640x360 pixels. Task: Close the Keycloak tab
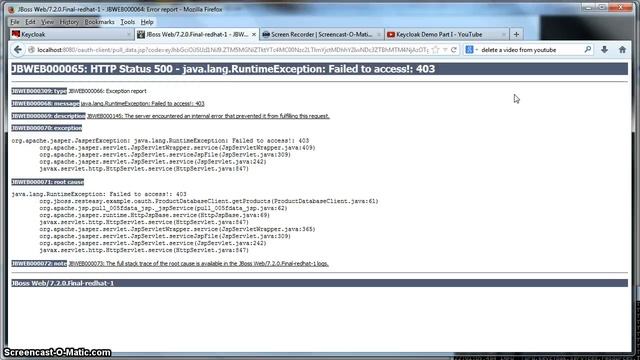click(129, 35)
